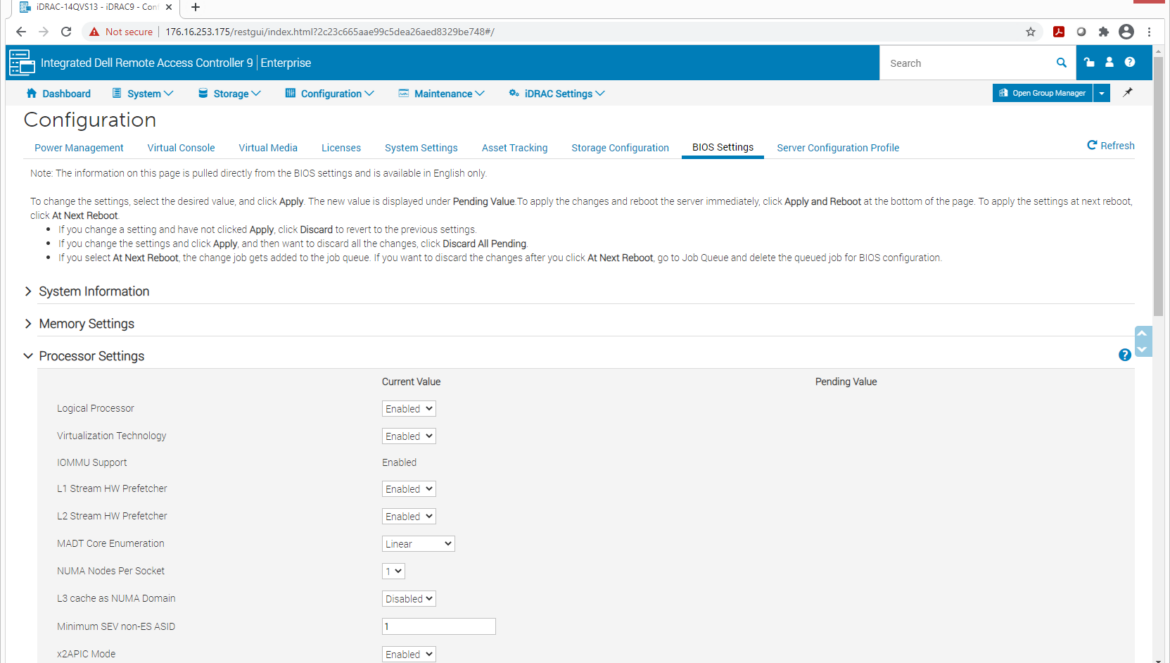The image size is (1170, 663).
Task: Click the iDRAC Search input field
Action: (967, 63)
